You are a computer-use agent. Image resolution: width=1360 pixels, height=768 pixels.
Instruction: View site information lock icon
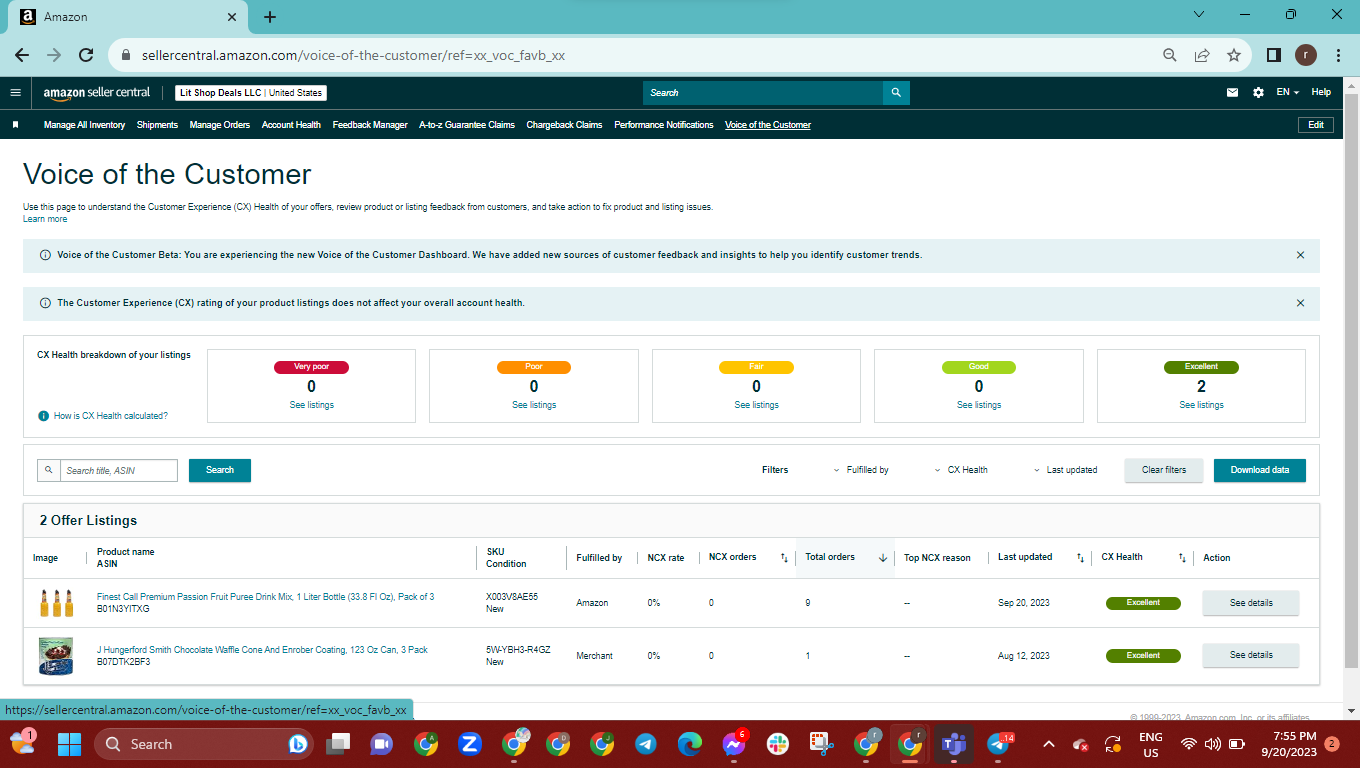tap(126, 55)
